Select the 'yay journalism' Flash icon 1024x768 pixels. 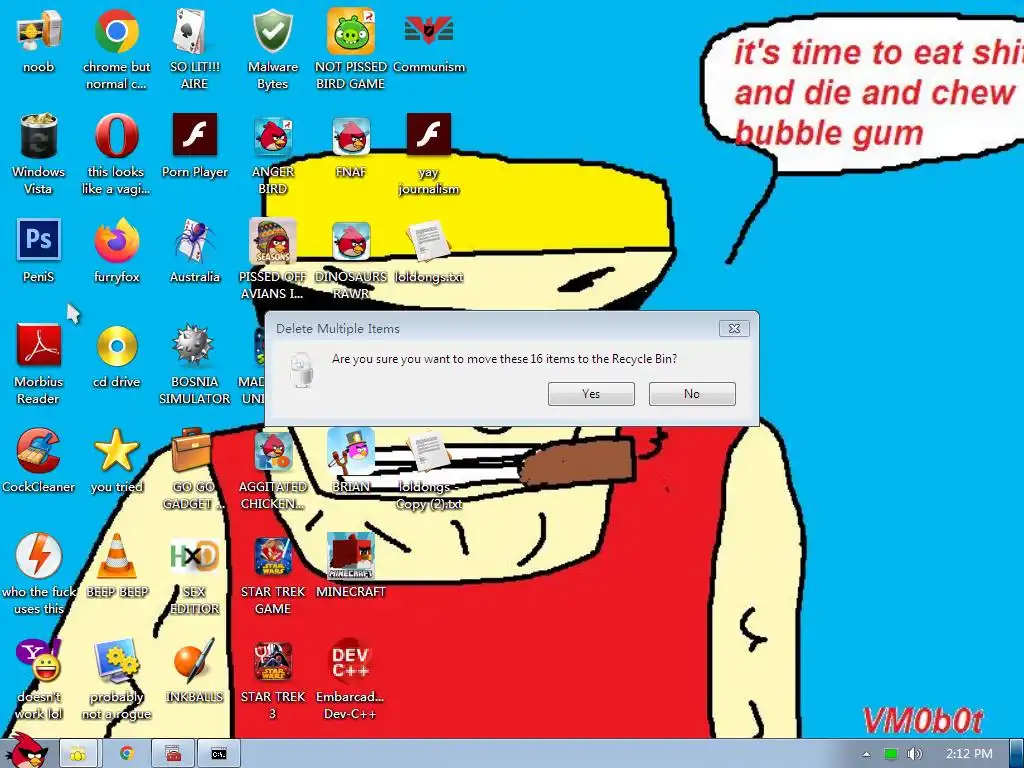pyautogui.click(x=429, y=135)
